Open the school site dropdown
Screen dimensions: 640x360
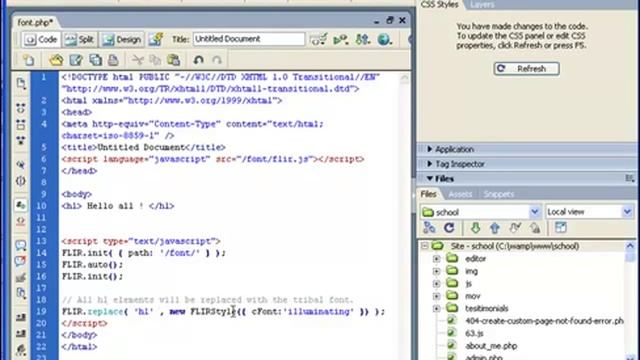click(534, 212)
